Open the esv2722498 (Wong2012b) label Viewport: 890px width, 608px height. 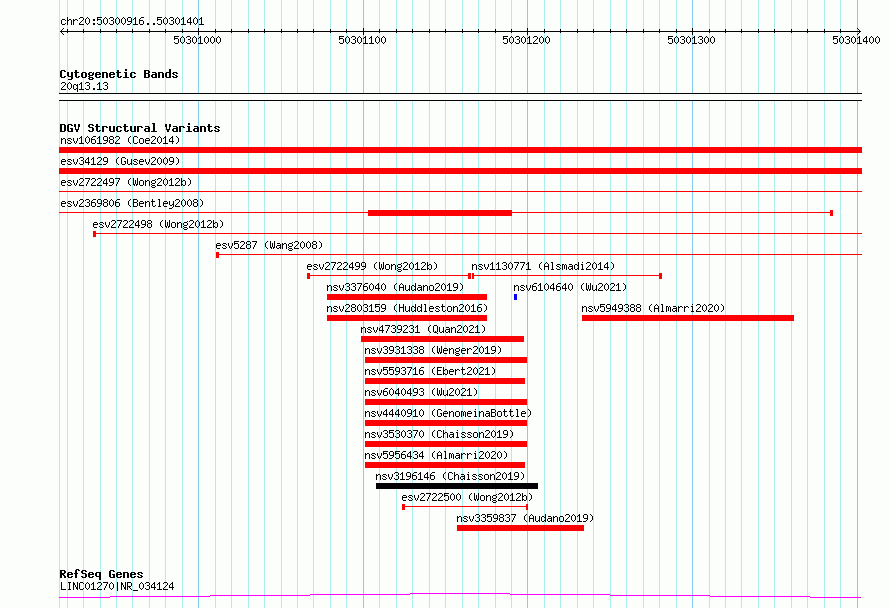coord(158,224)
